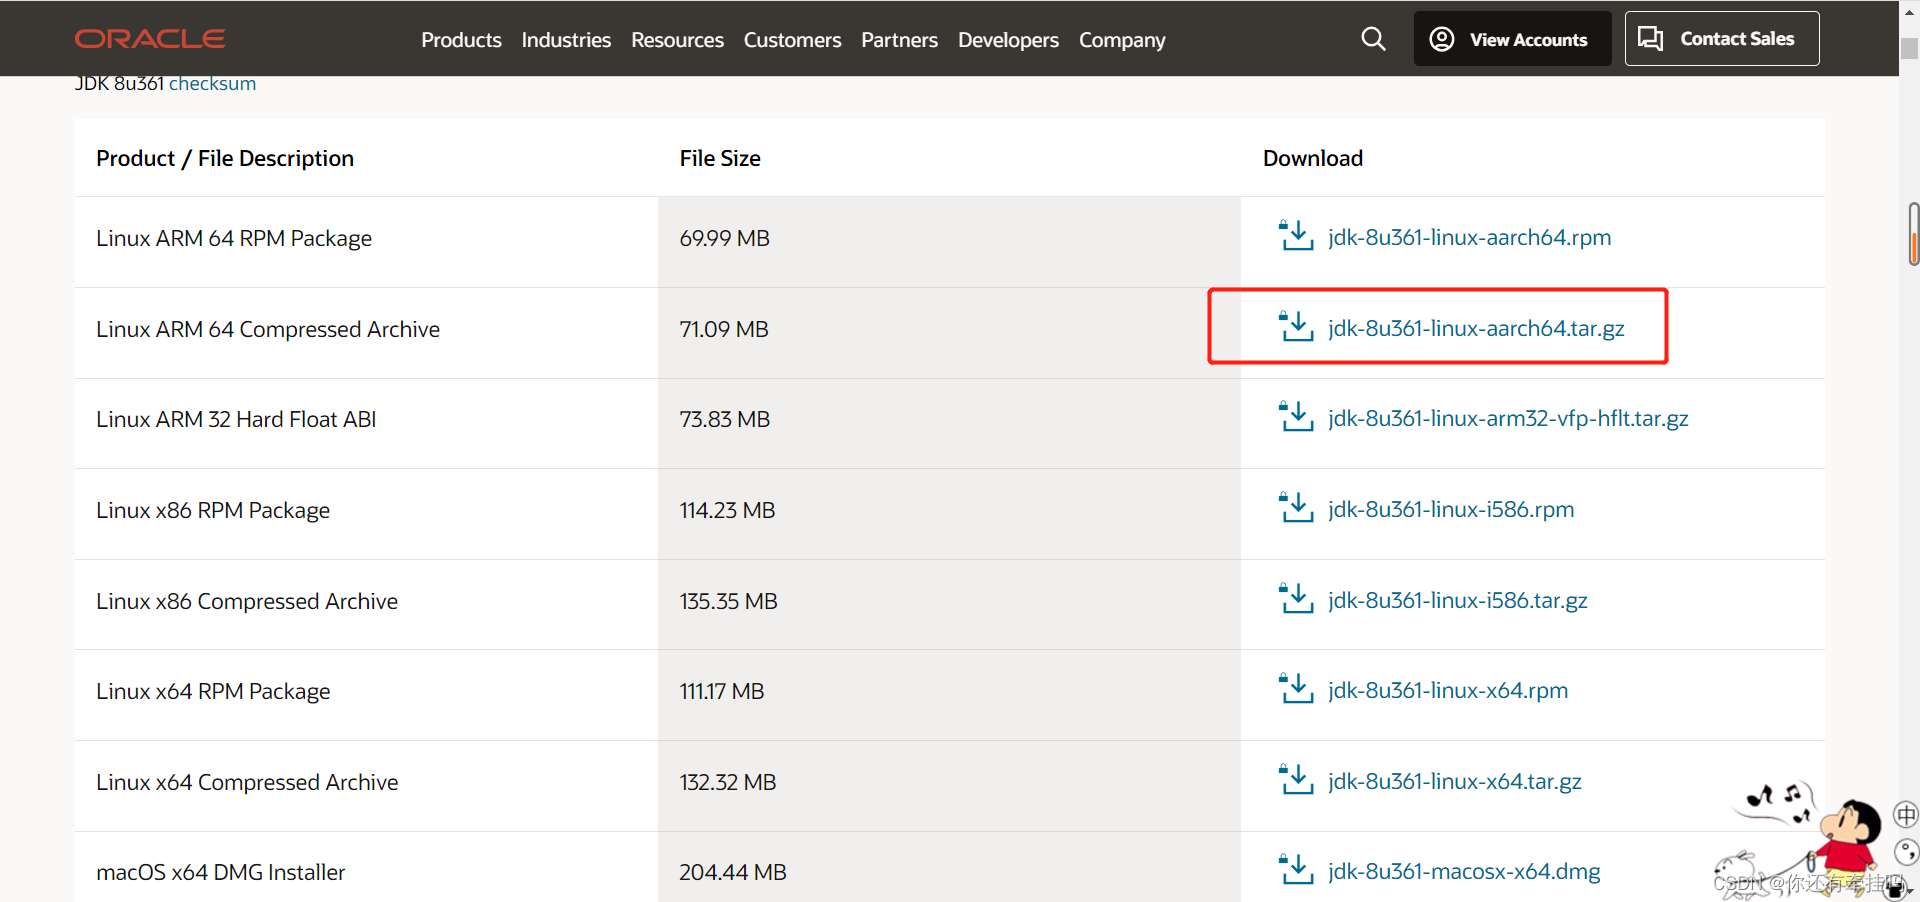Open the Developers menu
Image resolution: width=1920 pixels, height=902 pixels.
pyautogui.click(x=1008, y=40)
